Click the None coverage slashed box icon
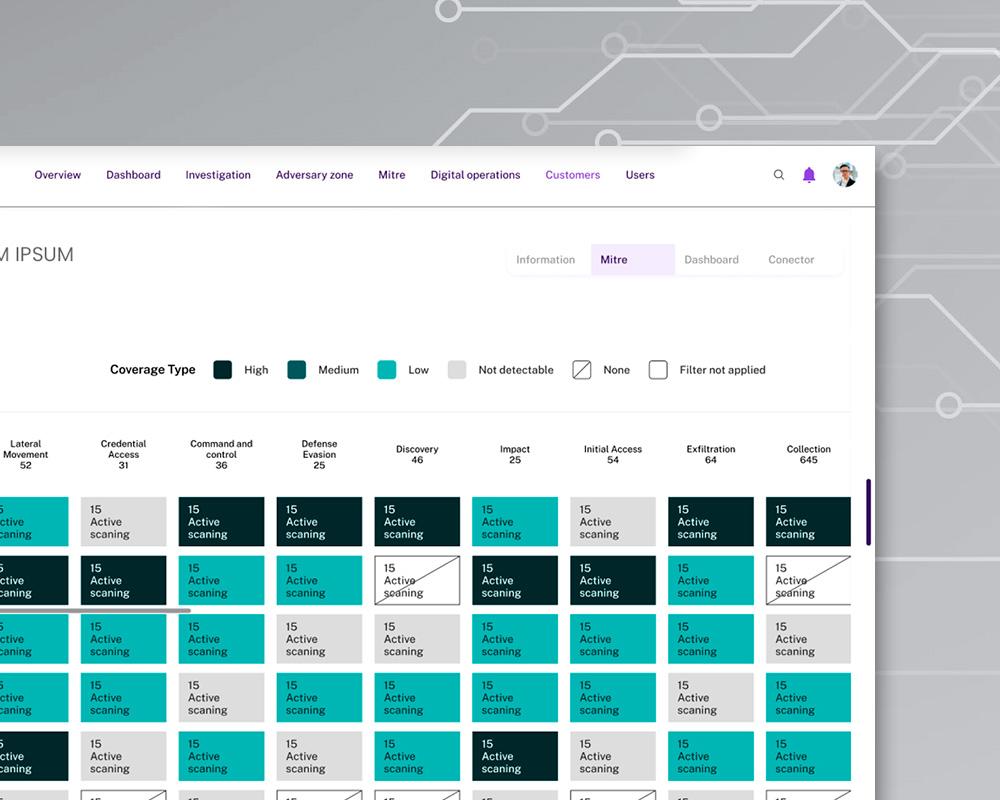The height and width of the screenshot is (800, 1000). (582, 370)
